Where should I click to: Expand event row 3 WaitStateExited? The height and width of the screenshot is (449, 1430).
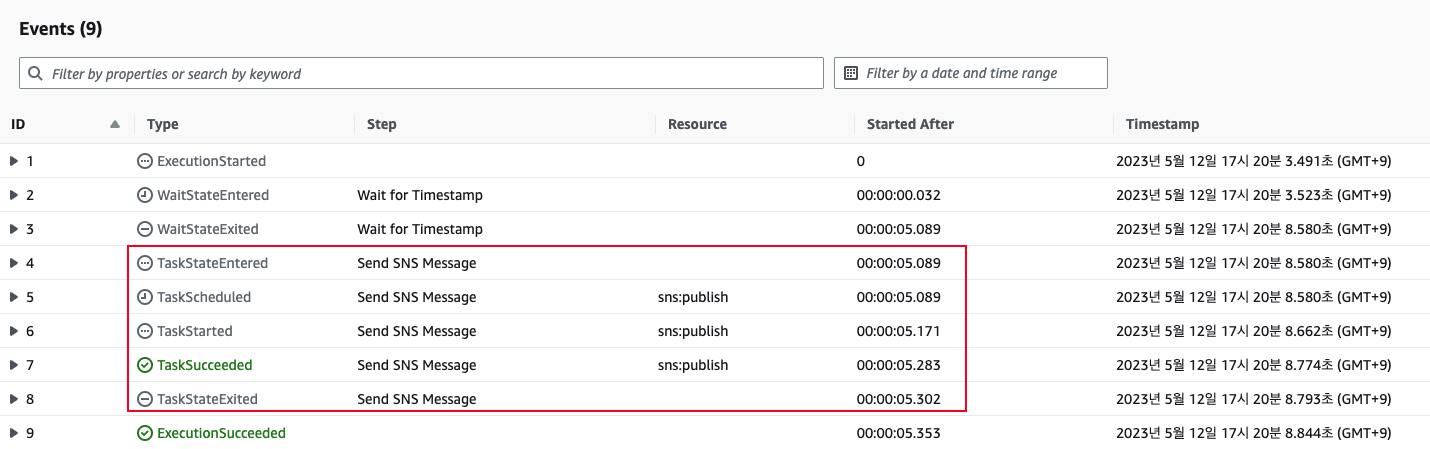14,229
